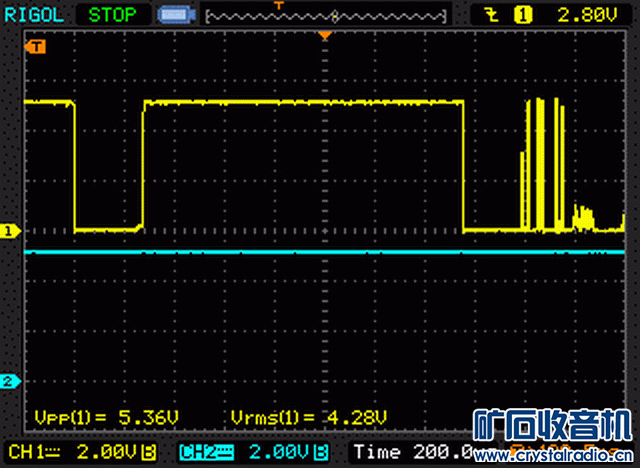Click the CH2 bandwidth limit B icon

tap(321, 452)
